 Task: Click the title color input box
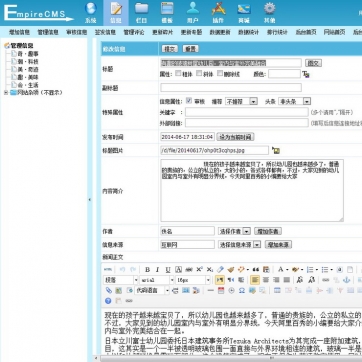pyautogui.click(x=284, y=74)
